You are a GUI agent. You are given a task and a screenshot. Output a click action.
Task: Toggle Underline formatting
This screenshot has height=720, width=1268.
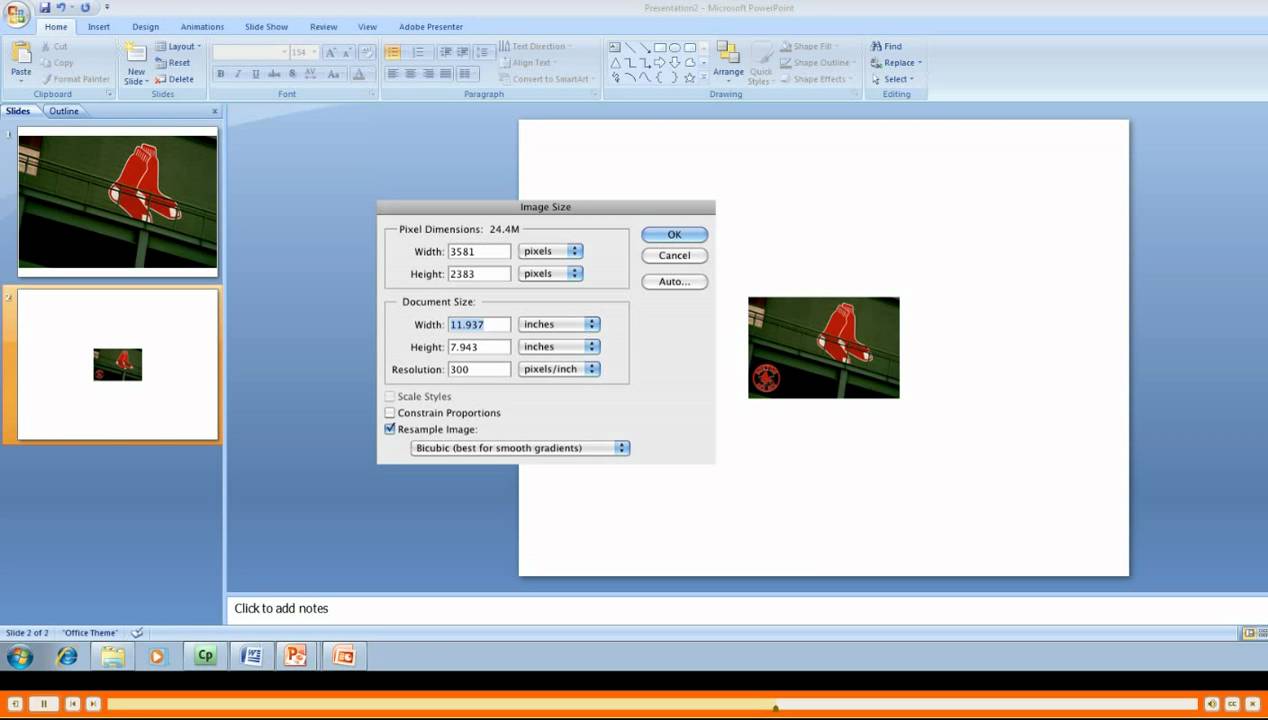tap(256, 74)
